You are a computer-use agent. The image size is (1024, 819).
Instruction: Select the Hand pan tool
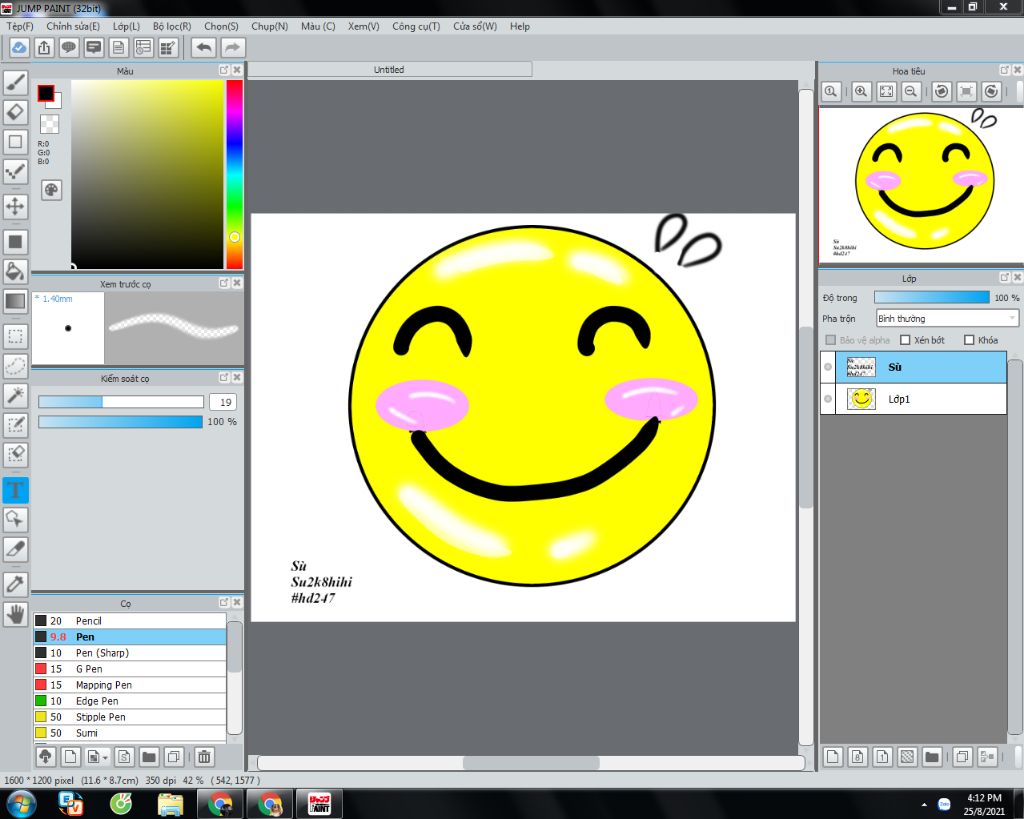pyautogui.click(x=16, y=613)
